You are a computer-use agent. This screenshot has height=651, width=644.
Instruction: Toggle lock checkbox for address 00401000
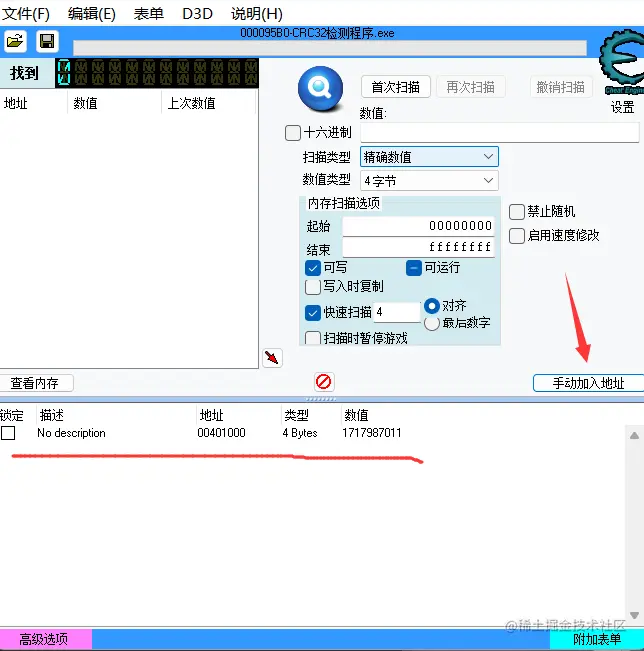(8, 433)
